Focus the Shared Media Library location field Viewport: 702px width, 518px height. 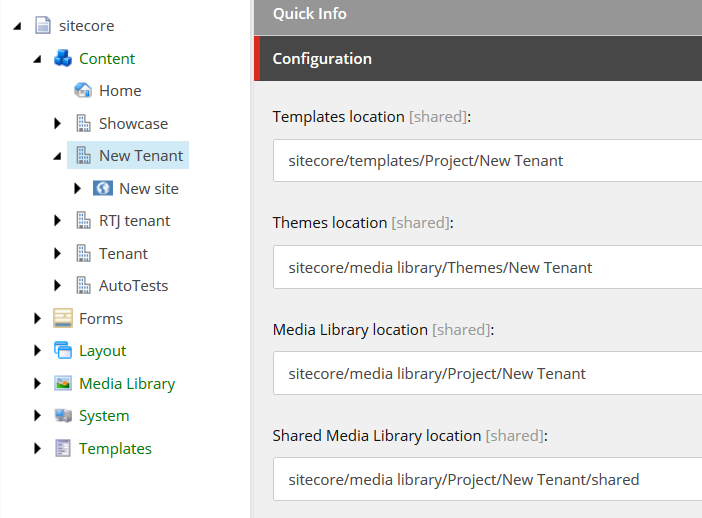click(x=488, y=479)
